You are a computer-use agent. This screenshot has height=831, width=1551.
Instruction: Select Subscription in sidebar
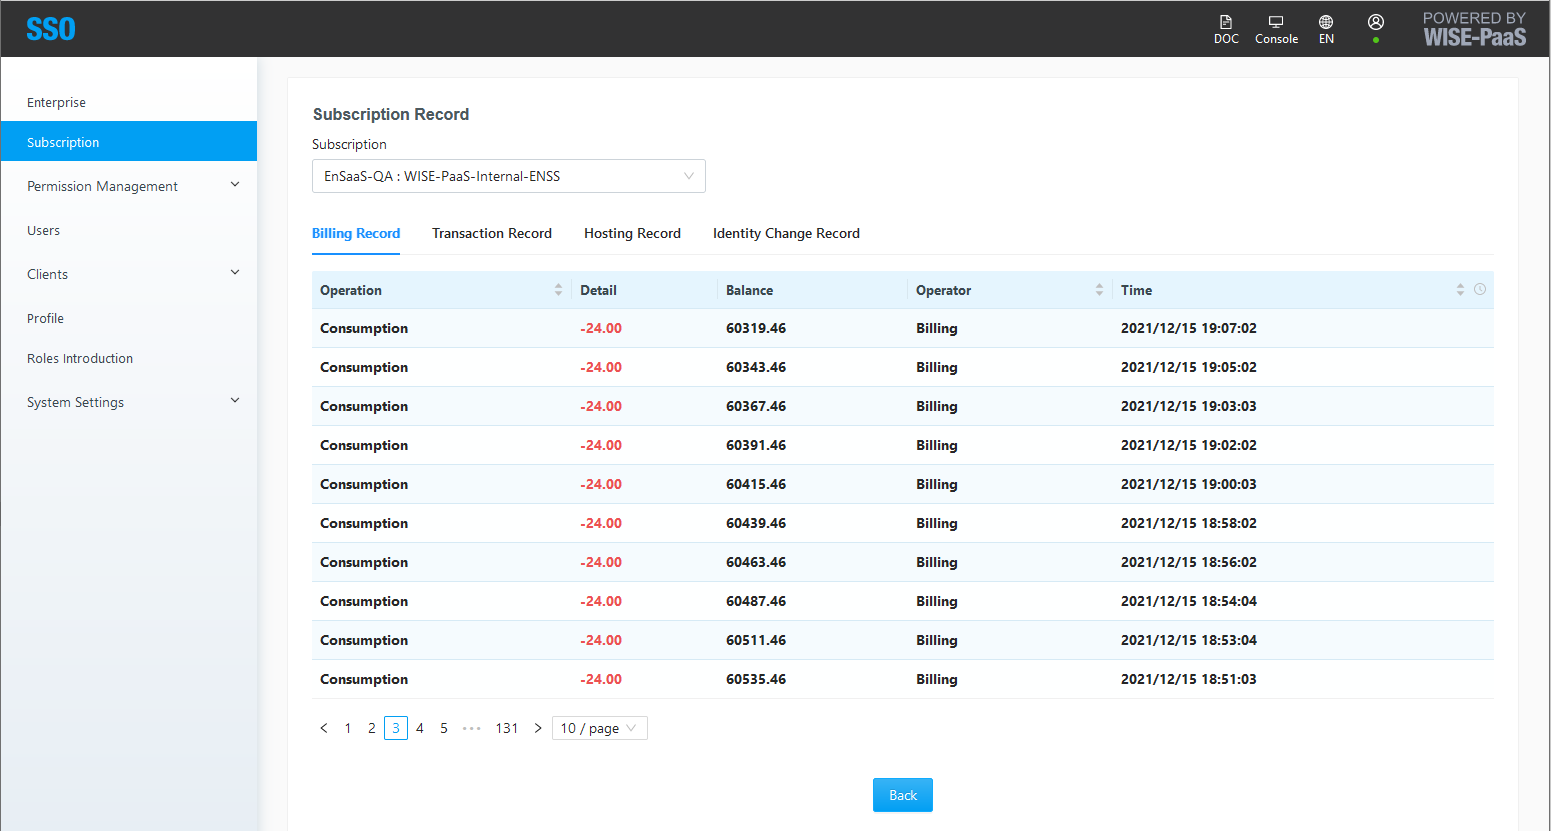point(129,141)
